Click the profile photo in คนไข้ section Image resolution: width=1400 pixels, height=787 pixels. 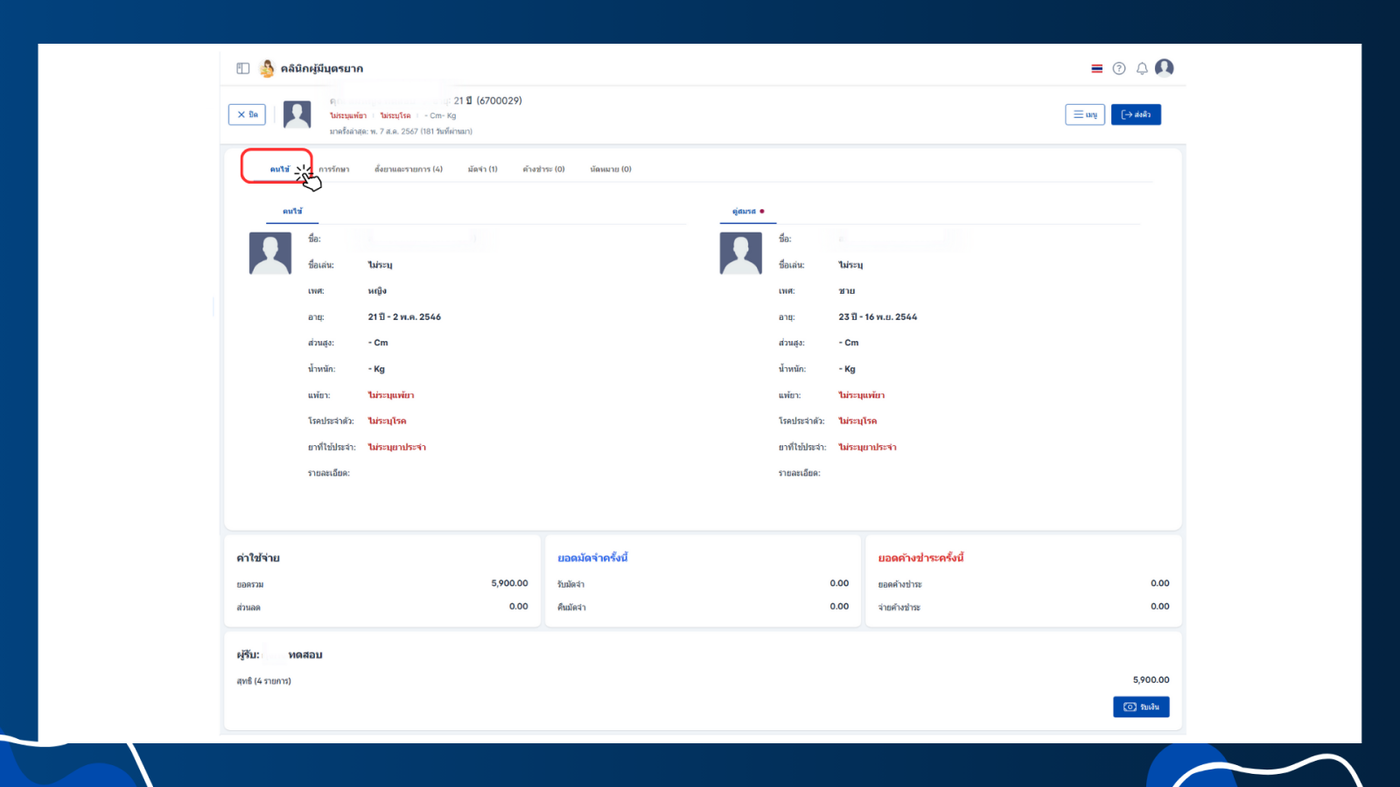tap(270, 253)
